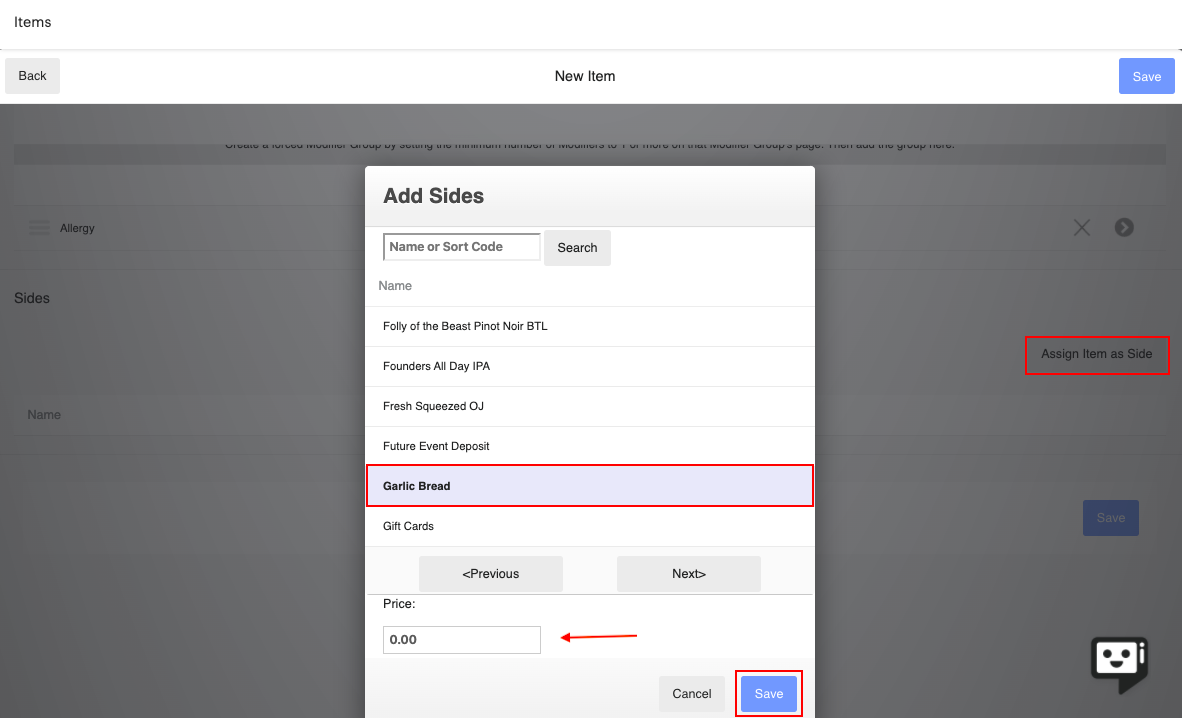
Task: Save the new item from the header
Action: [x=1146, y=75]
